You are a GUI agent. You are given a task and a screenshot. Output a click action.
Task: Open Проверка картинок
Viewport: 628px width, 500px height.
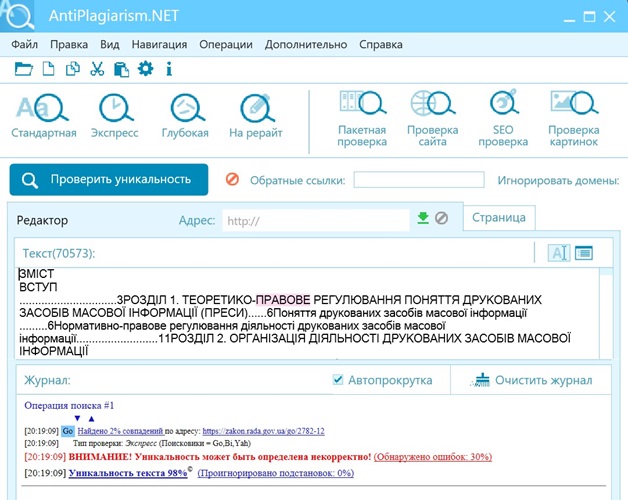pos(574,119)
